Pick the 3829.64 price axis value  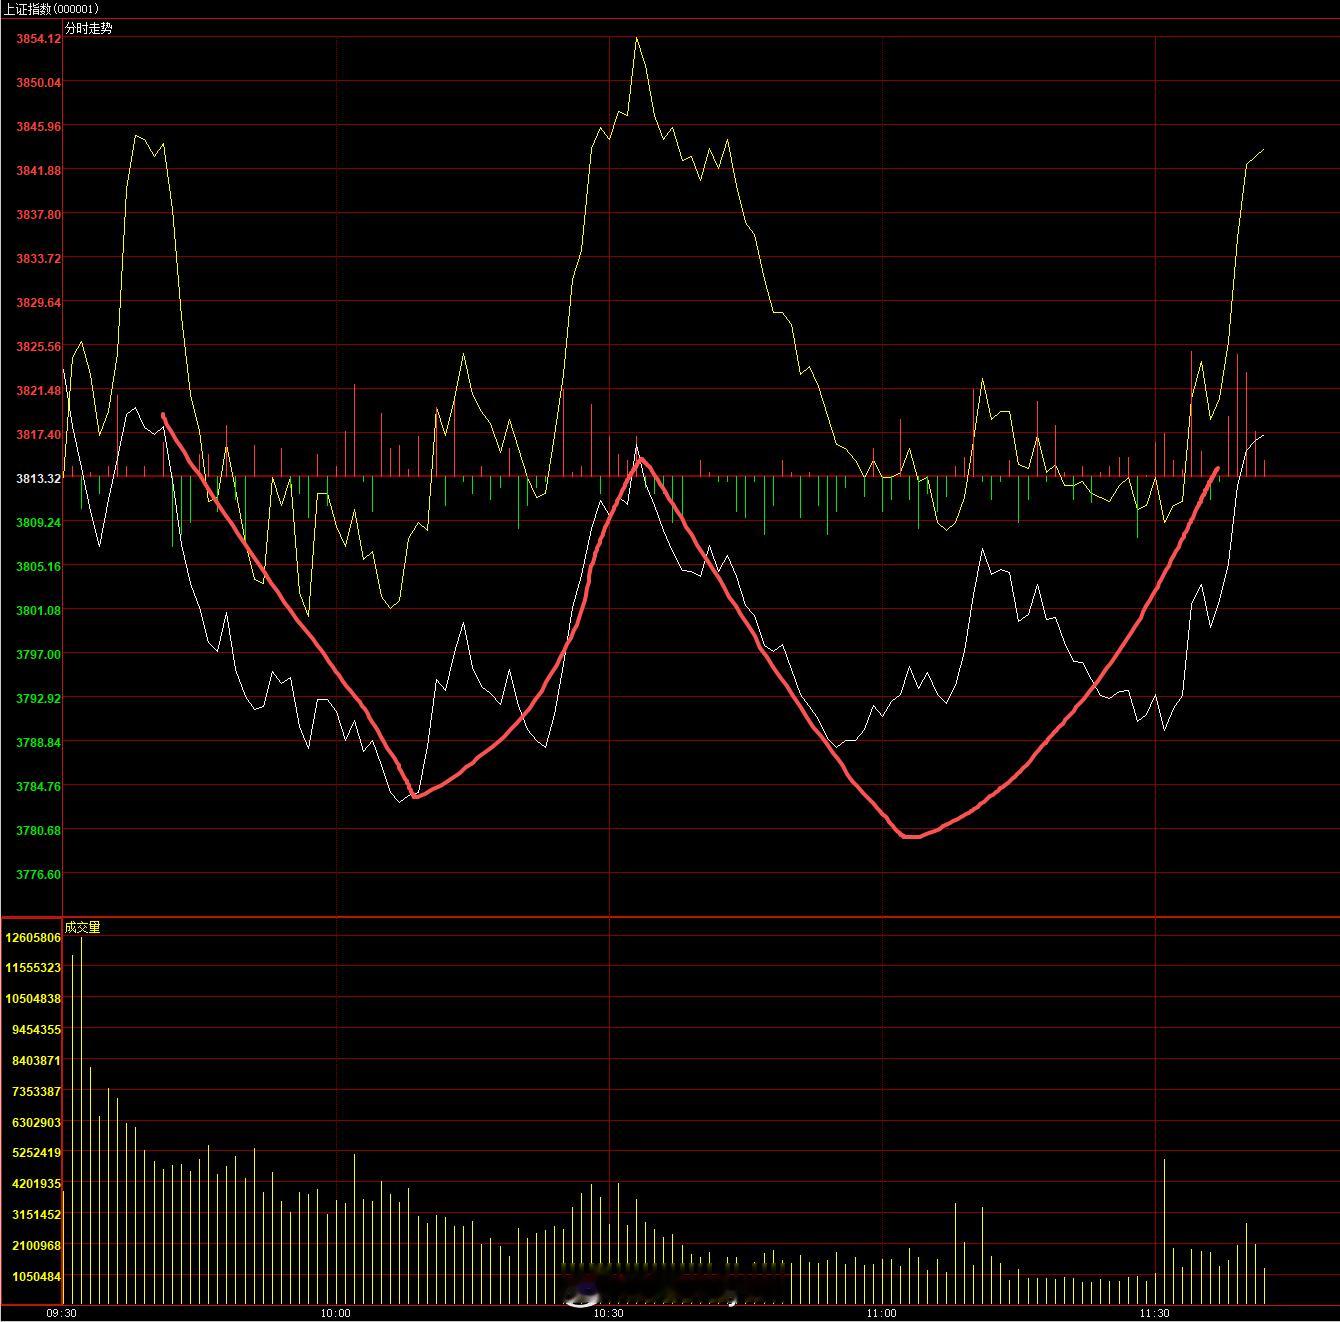pos(38,302)
